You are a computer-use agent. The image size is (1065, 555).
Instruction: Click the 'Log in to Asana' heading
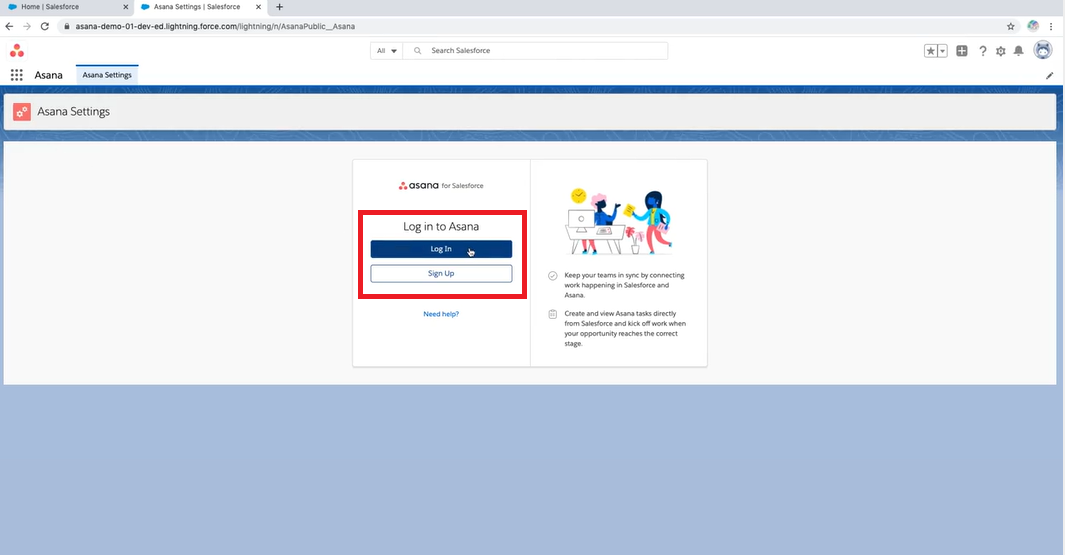[441, 226]
